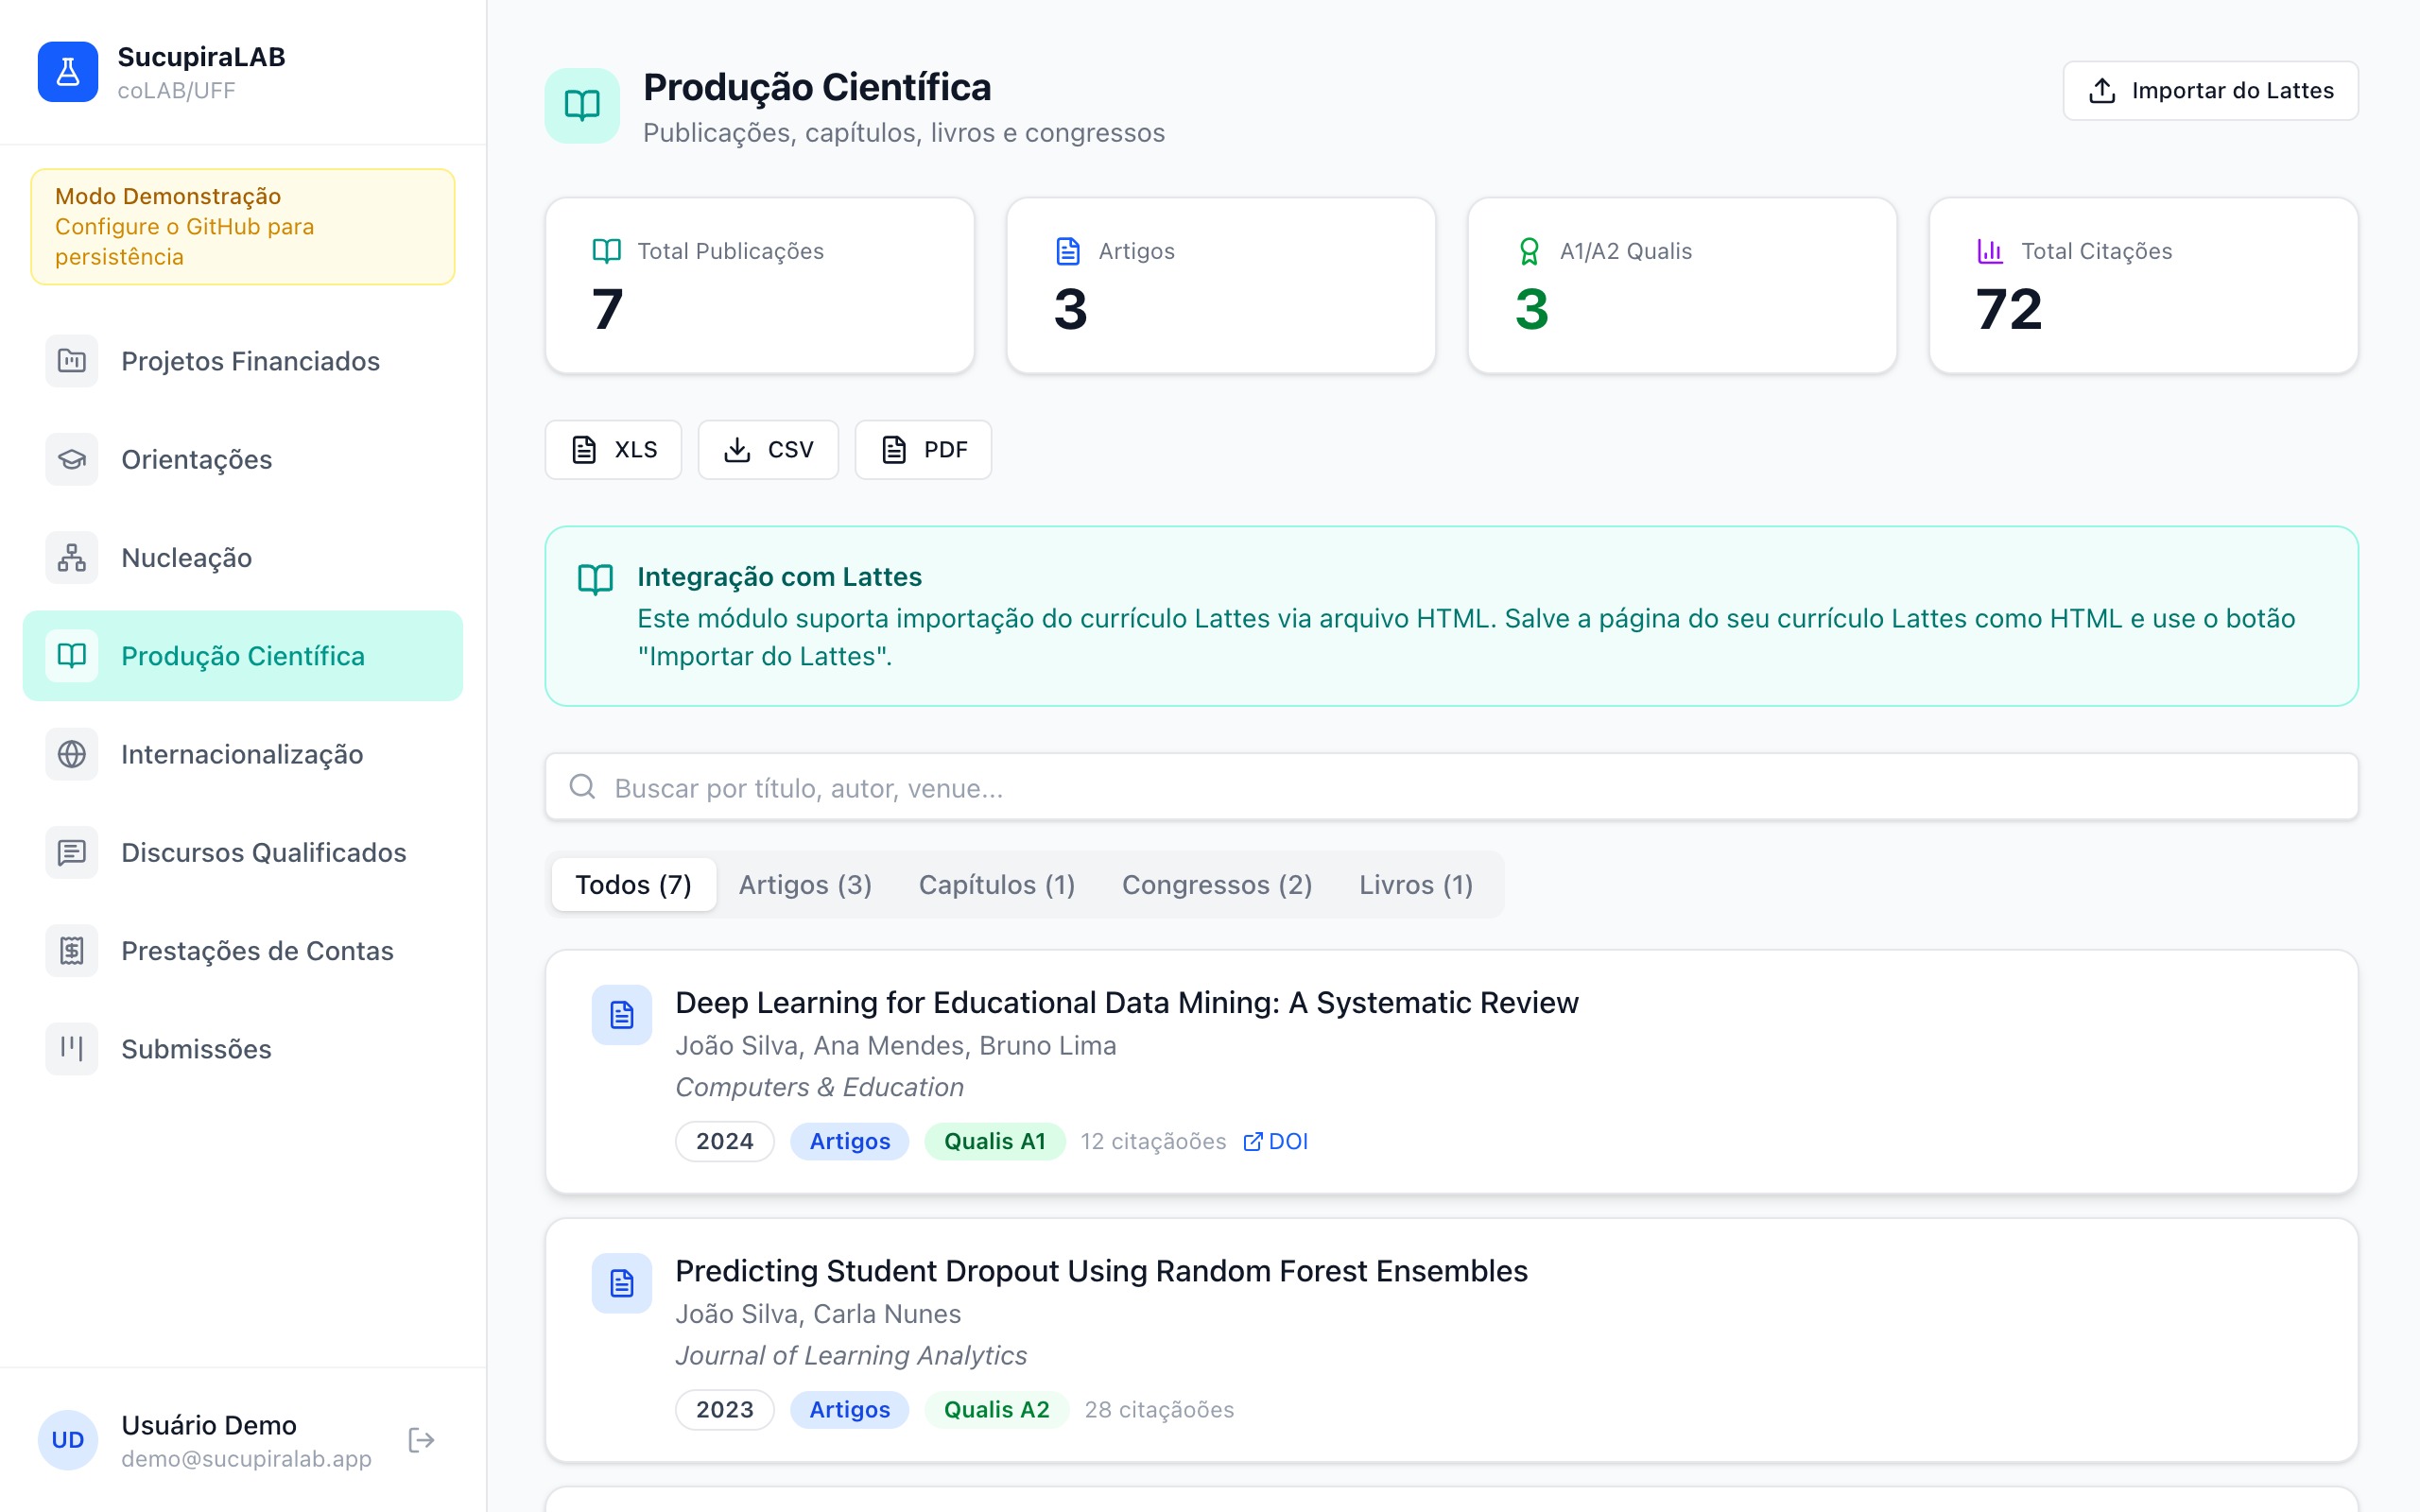The width and height of the screenshot is (2420, 1512).
Task: Export the list as PDF
Action: [923, 450]
